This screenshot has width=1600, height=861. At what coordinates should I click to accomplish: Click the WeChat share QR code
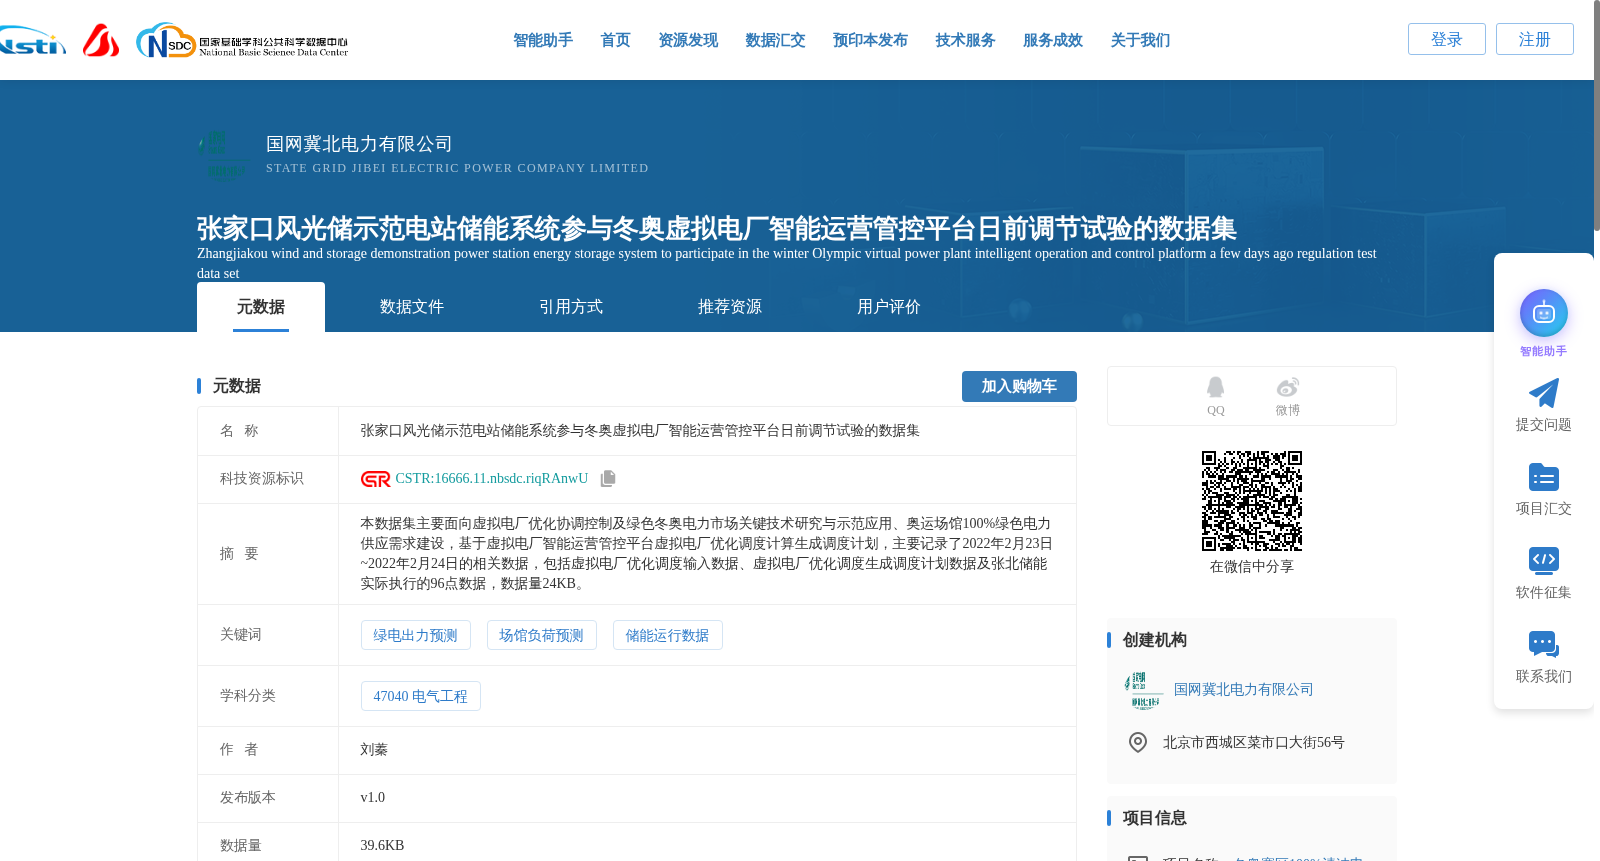point(1252,501)
